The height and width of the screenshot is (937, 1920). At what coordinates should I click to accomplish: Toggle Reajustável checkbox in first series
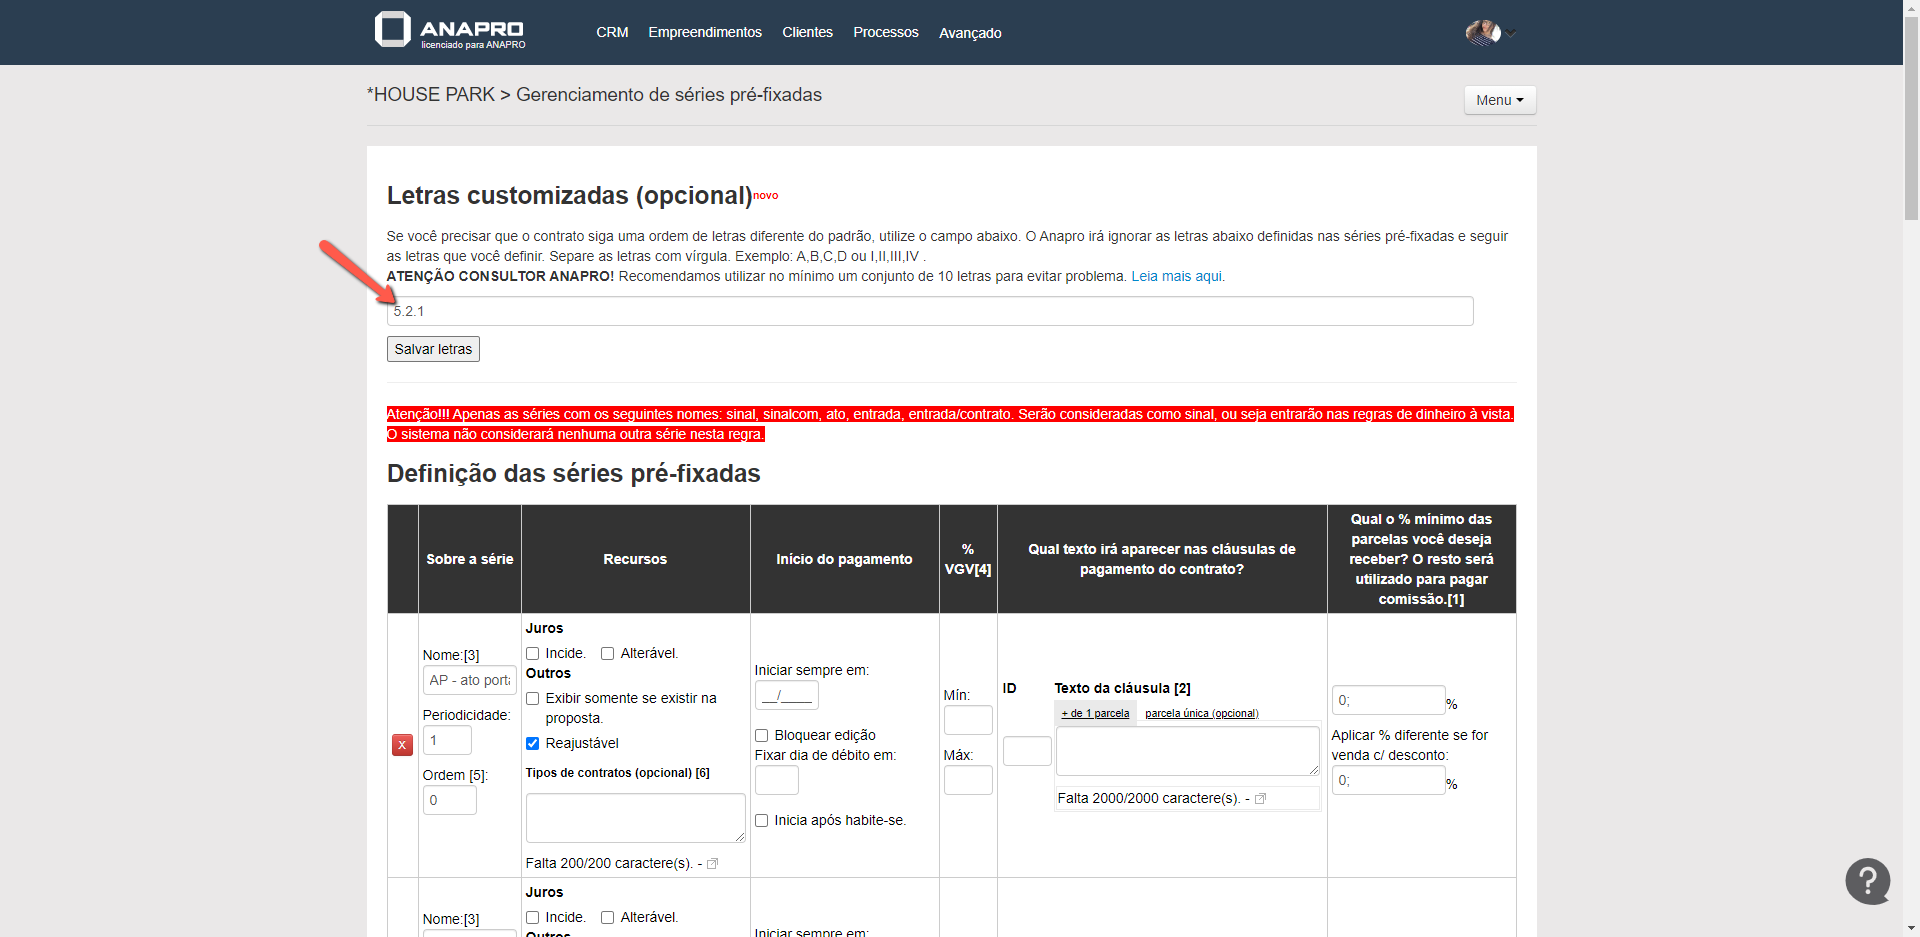coord(533,744)
